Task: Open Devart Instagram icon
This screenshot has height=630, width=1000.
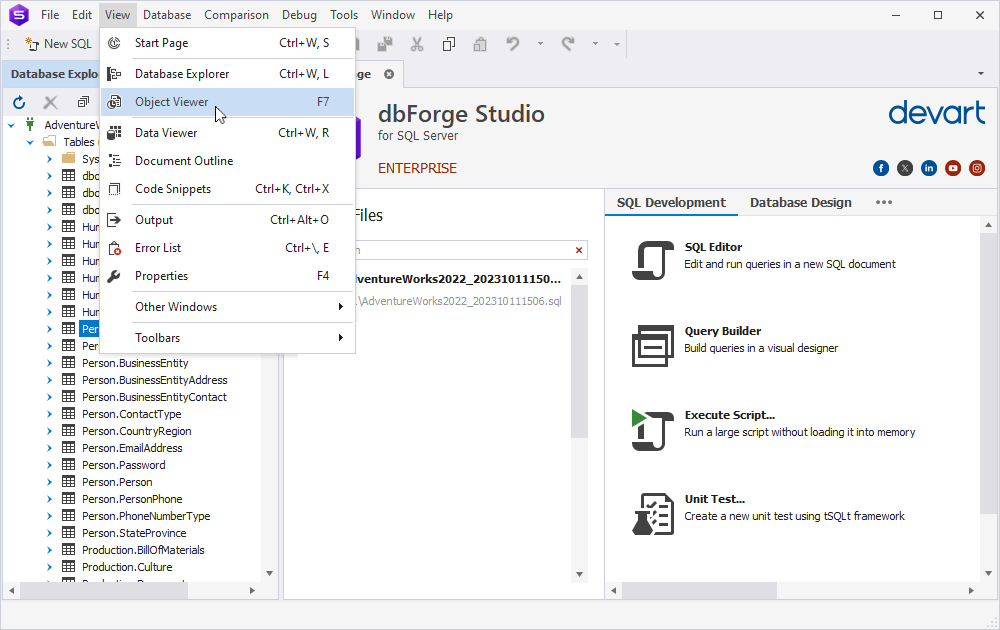Action: click(977, 168)
